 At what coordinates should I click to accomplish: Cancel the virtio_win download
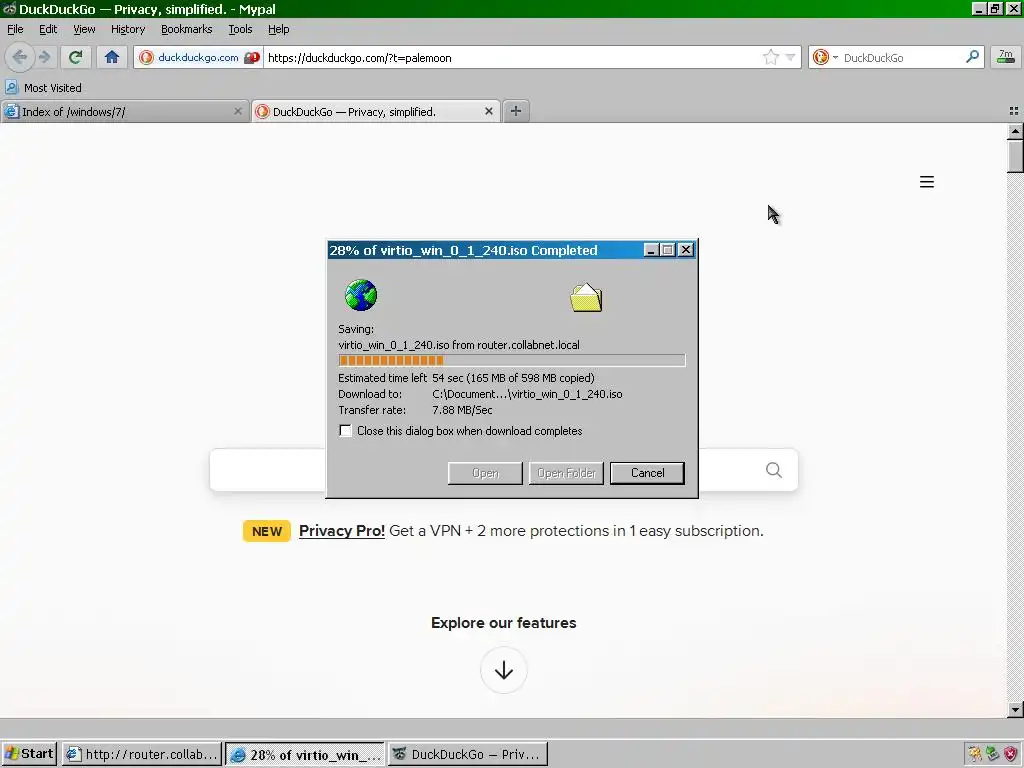click(x=647, y=473)
